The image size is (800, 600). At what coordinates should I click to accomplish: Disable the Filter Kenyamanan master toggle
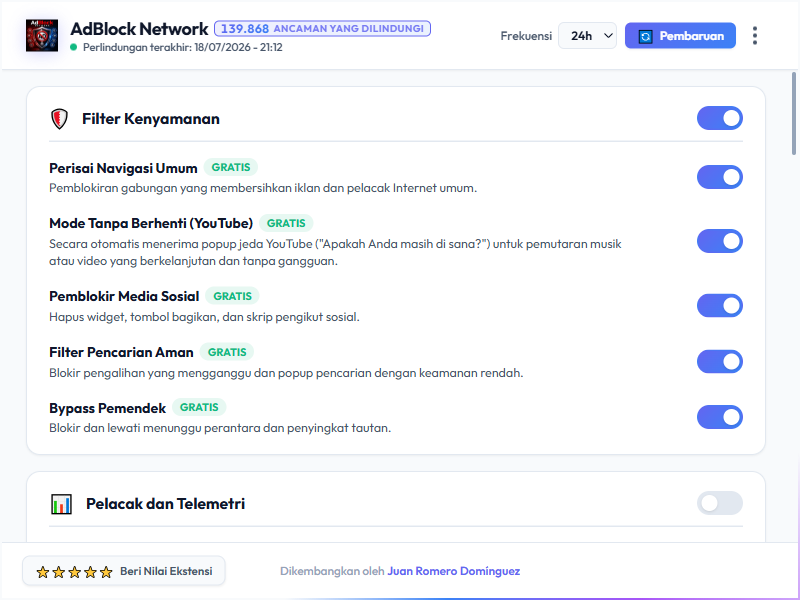tap(719, 118)
